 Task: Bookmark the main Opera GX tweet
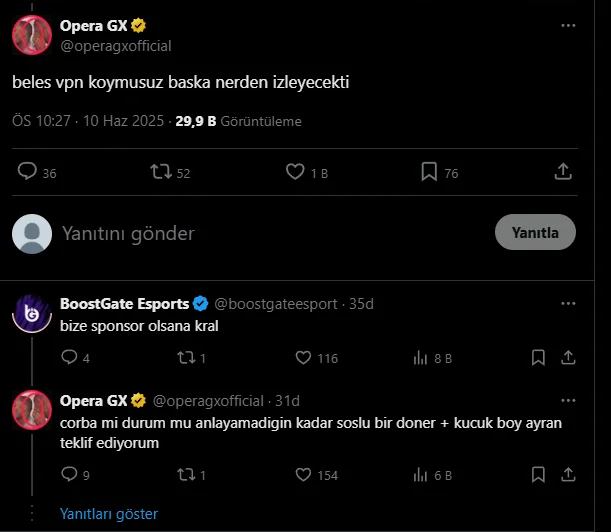pyautogui.click(x=428, y=172)
